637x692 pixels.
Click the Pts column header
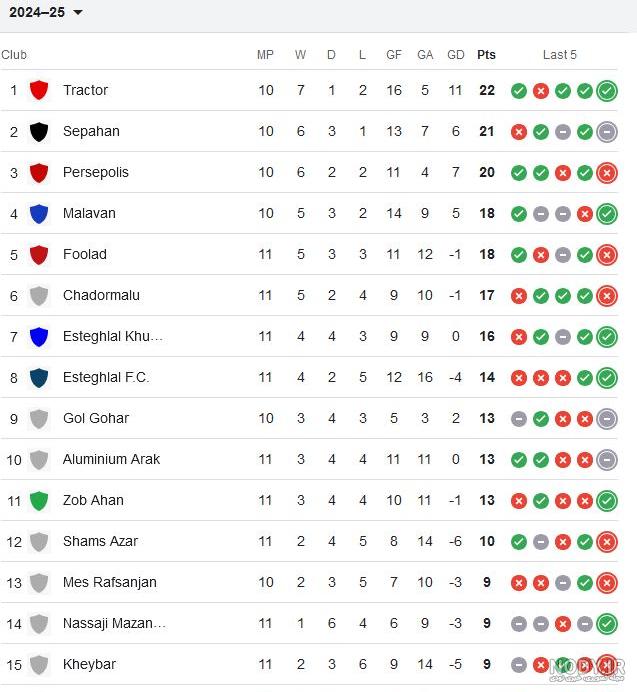(x=486, y=55)
